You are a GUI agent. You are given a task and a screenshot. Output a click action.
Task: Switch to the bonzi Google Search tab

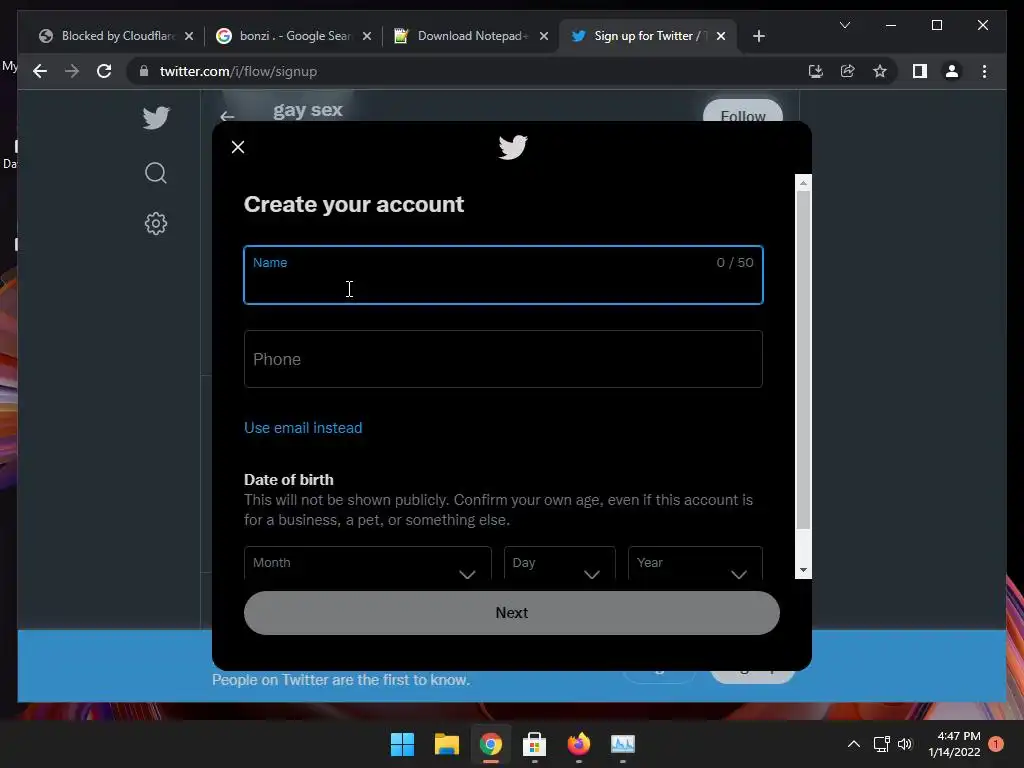[x=295, y=36]
